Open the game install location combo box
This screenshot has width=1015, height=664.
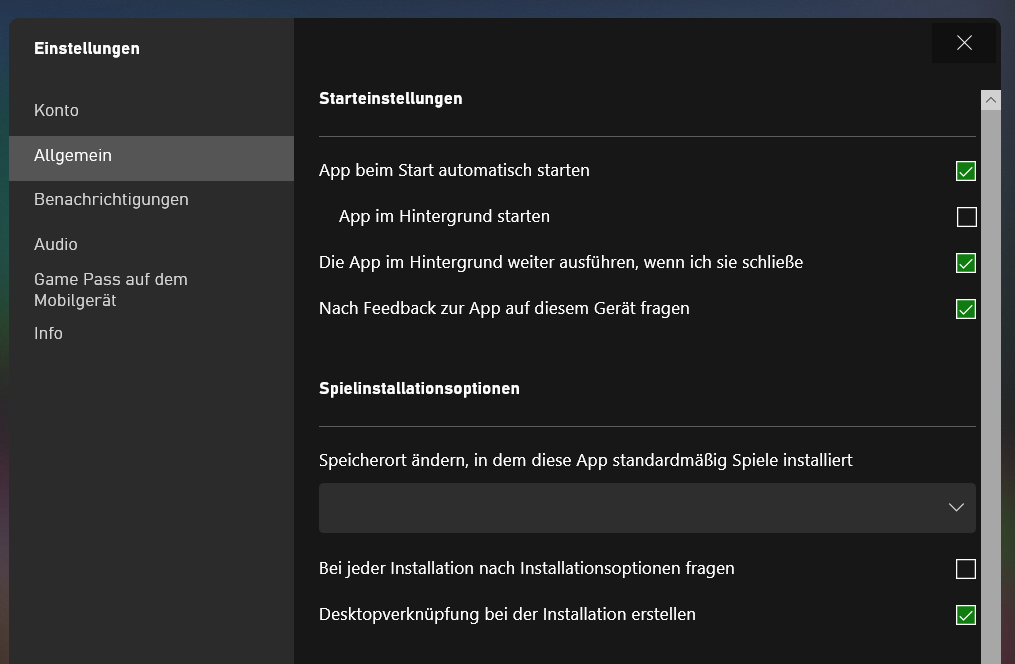[x=646, y=508]
